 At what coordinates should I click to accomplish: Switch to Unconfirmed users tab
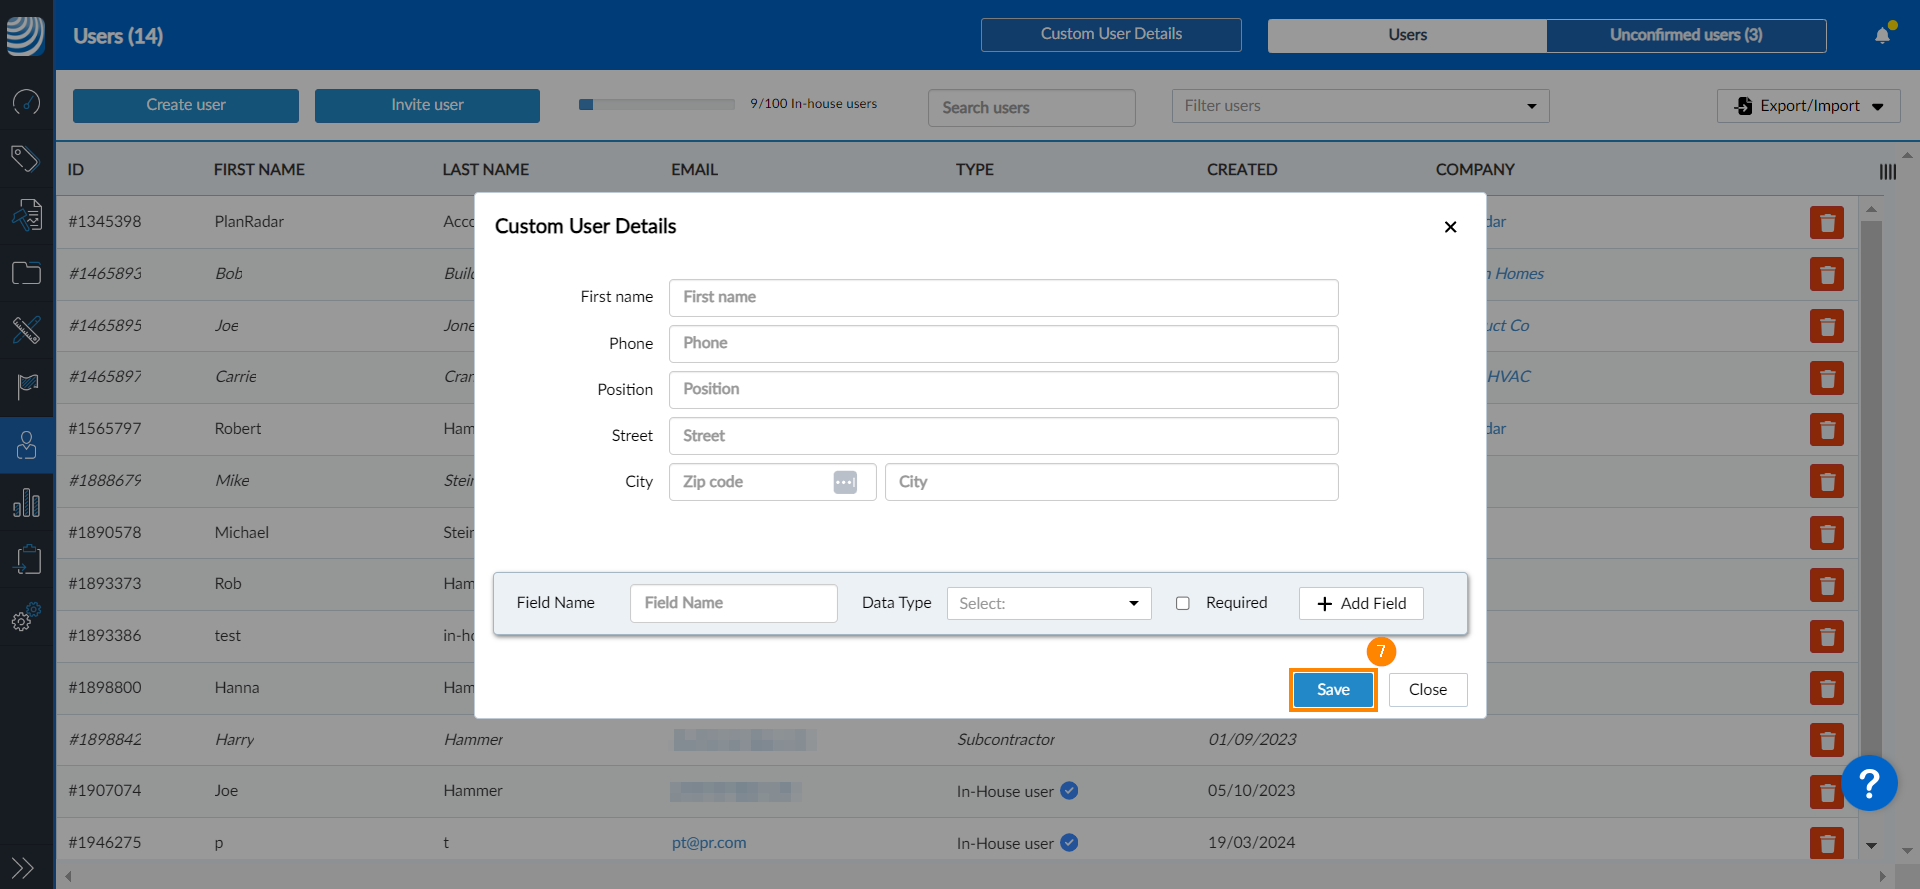[1685, 35]
